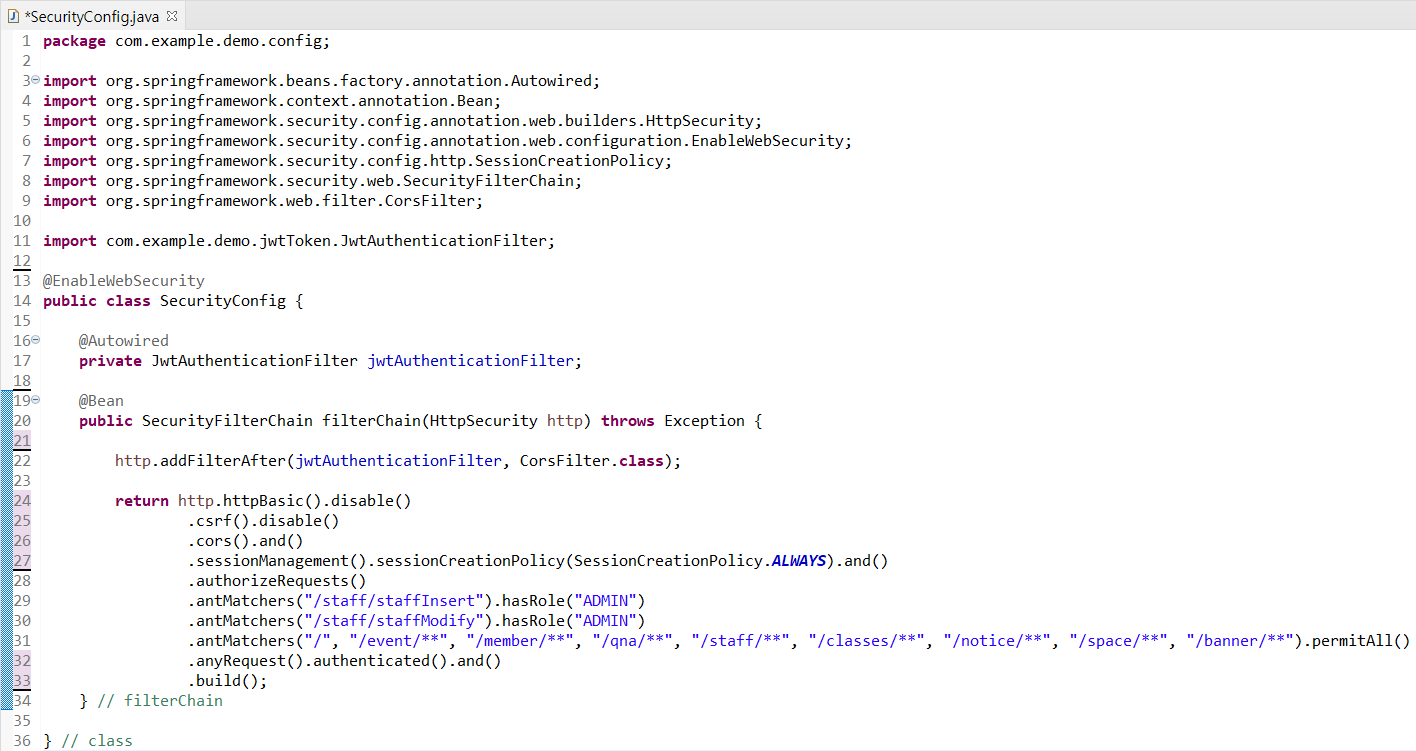The height and width of the screenshot is (751, 1416).
Task: Click the "/event/**" string
Action: click(x=399, y=641)
